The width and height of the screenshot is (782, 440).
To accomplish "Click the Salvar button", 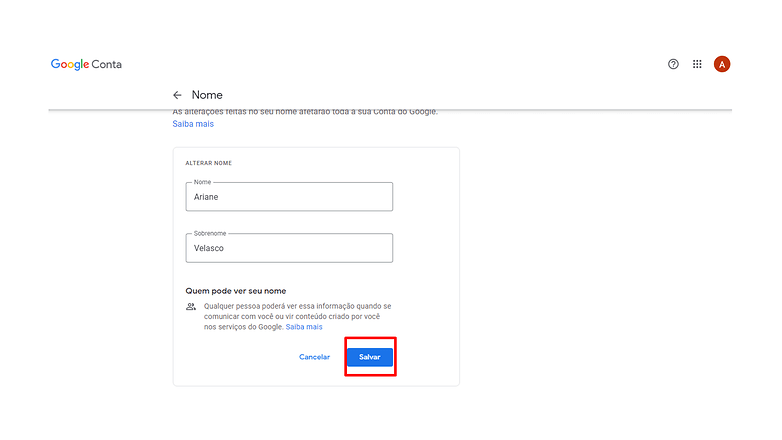I will [x=370, y=357].
